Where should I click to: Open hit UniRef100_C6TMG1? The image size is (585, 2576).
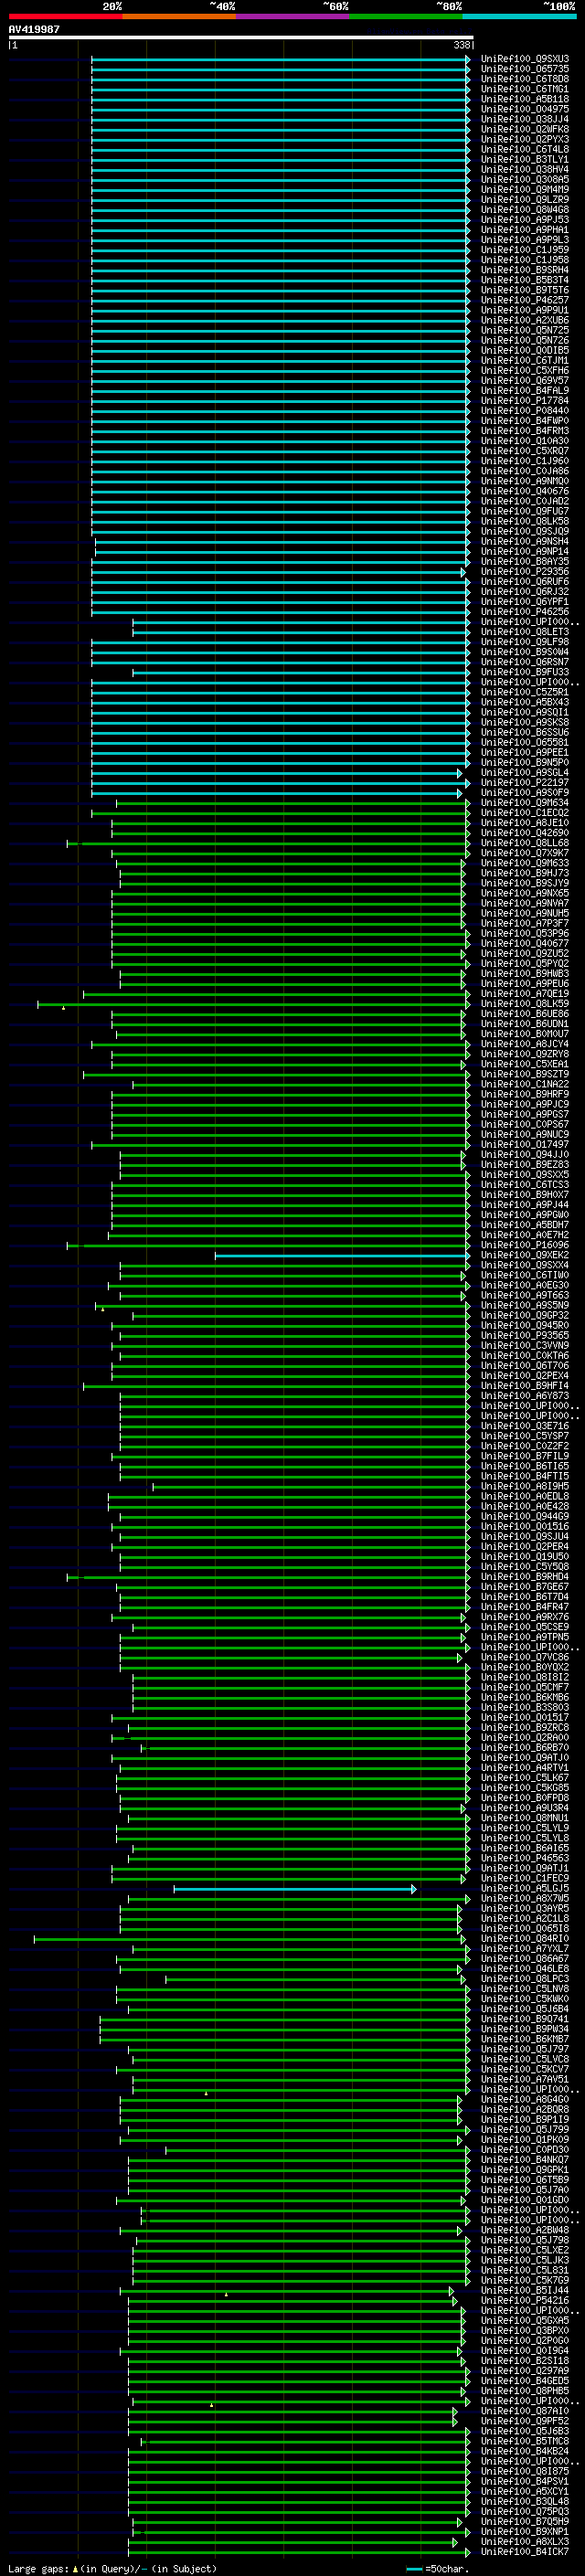(x=525, y=89)
